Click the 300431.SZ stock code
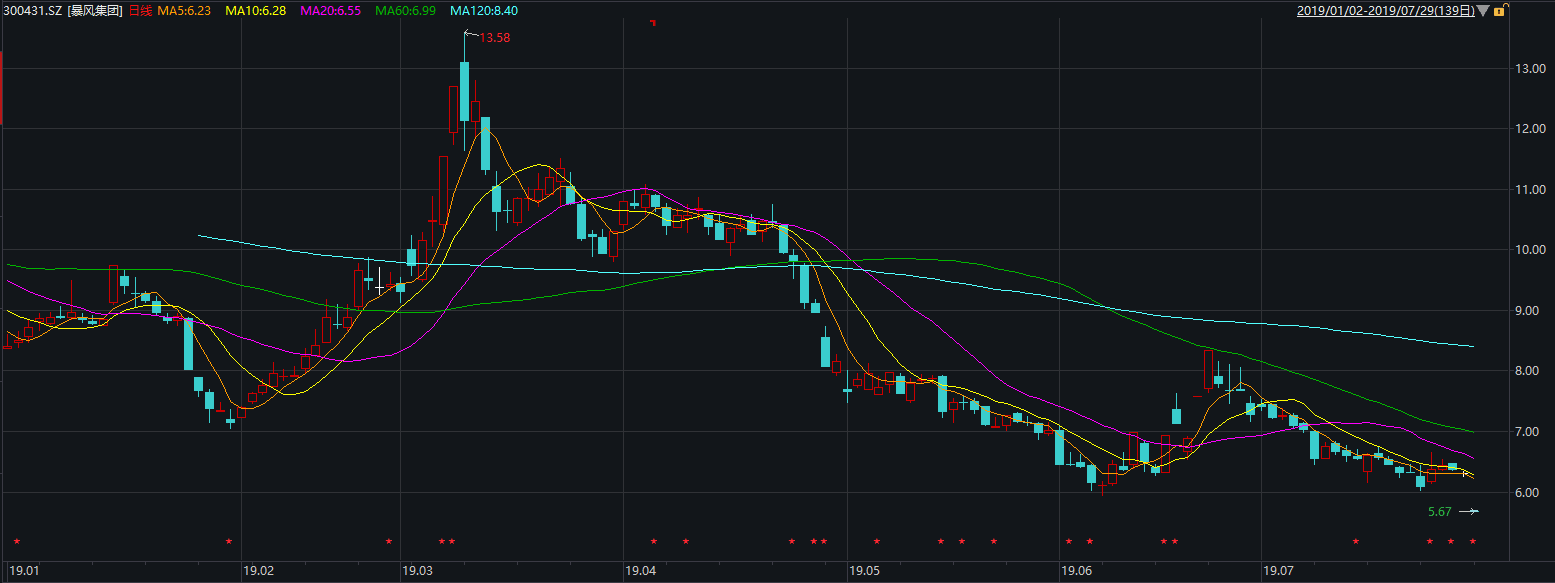This screenshot has width=1555, height=583. coord(32,11)
